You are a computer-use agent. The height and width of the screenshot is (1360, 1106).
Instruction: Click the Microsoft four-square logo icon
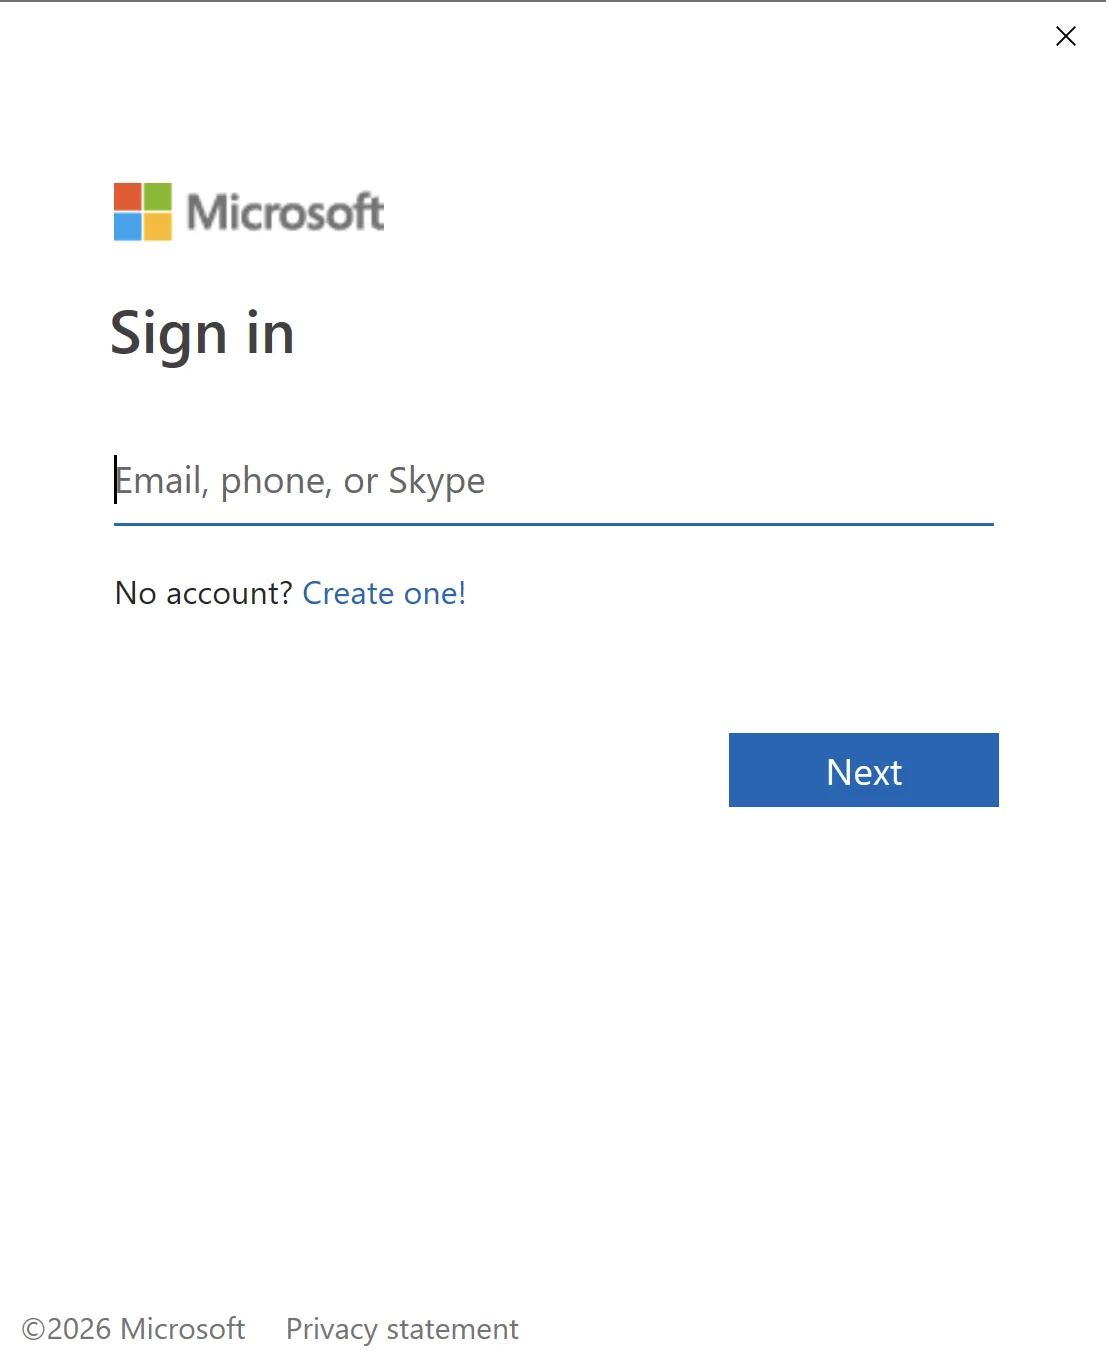point(143,212)
